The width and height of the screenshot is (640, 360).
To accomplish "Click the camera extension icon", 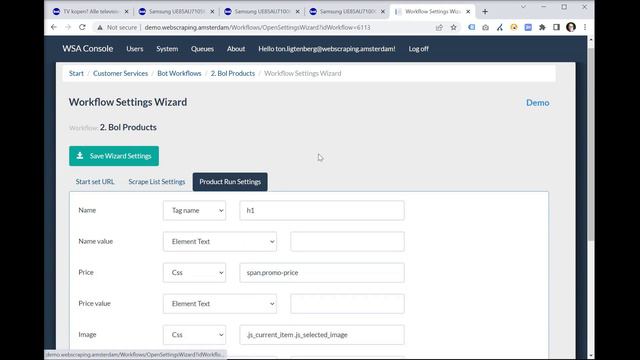I will pos(485,27).
